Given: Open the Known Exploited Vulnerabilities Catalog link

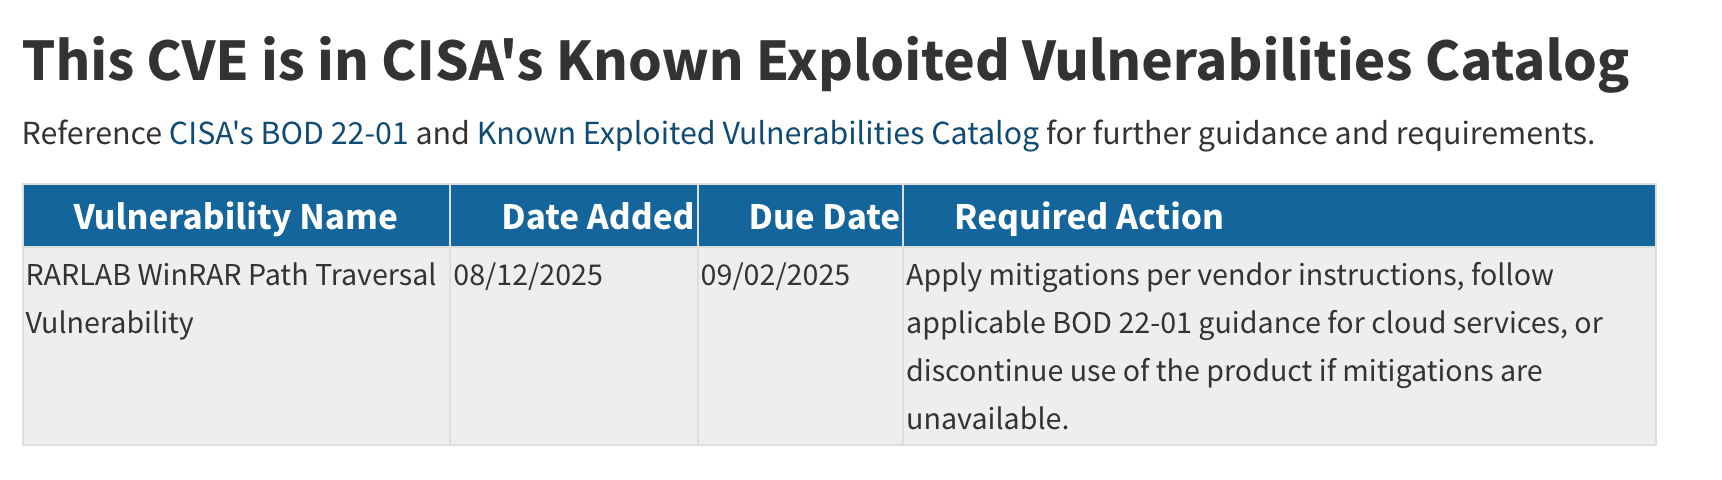Looking at the screenshot, I should click(757, 133).
